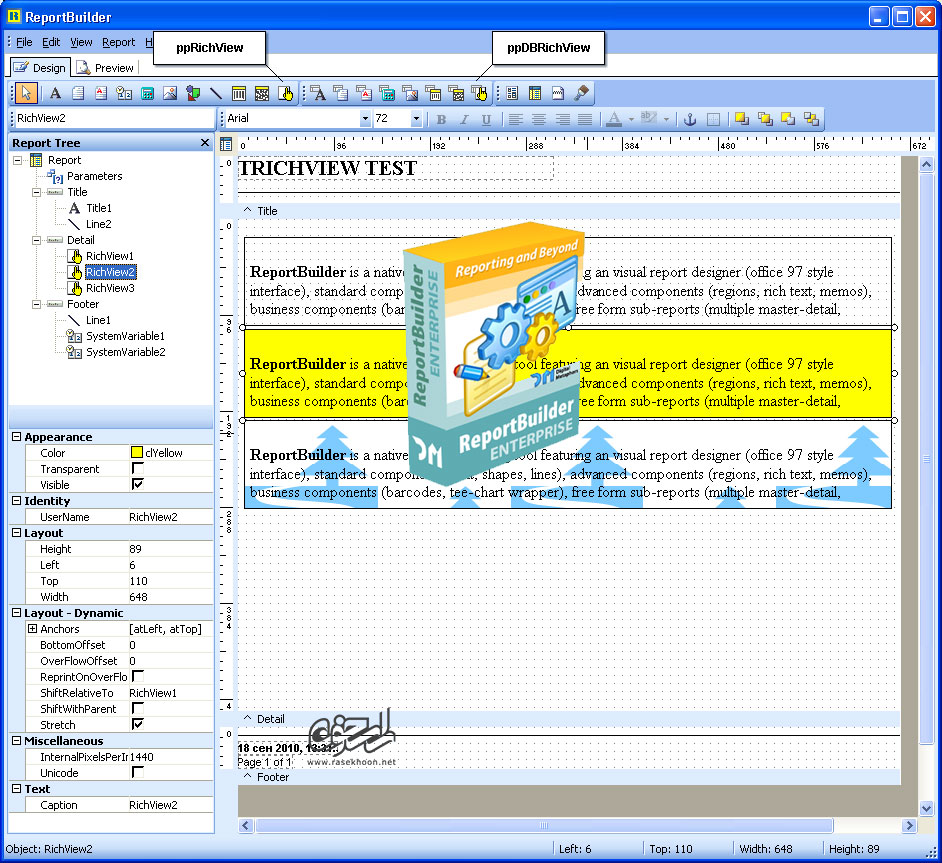Viewport: 942px width, 863px height.
Task: Check the Unicode checkbox
Action: coord(138,772)
